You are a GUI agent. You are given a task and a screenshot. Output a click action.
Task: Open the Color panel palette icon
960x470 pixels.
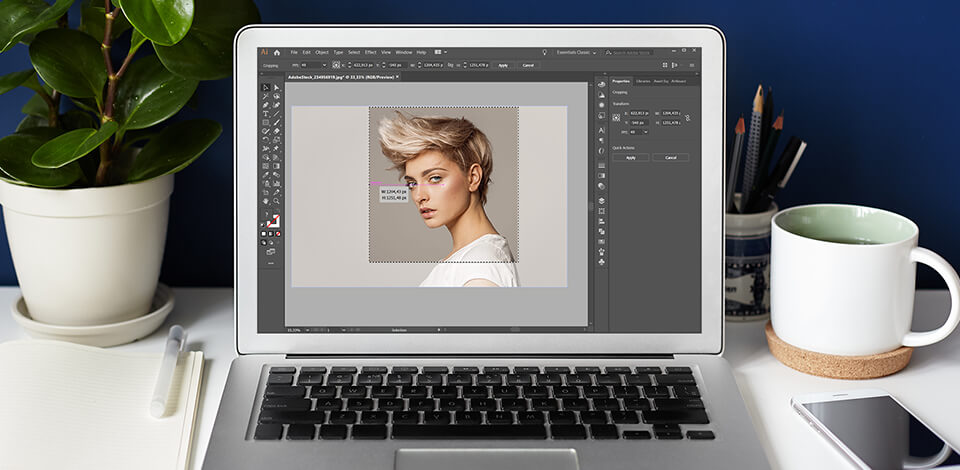(602, 84)
